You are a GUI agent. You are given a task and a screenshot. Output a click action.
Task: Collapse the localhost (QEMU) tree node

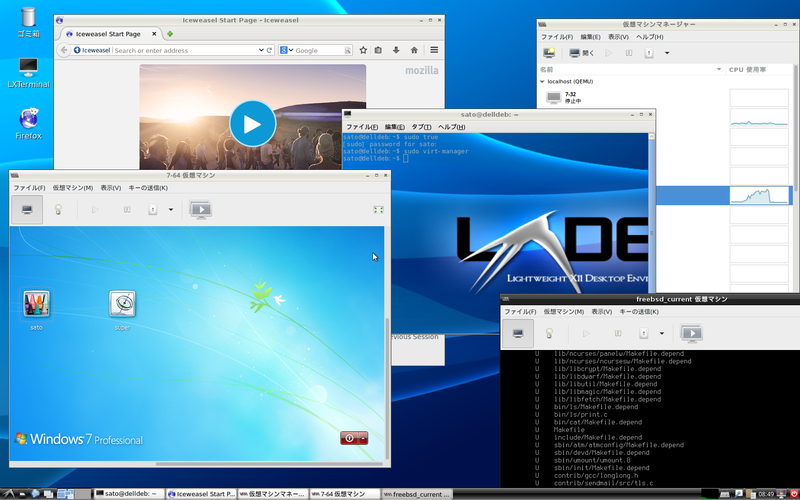coord(542,82)
